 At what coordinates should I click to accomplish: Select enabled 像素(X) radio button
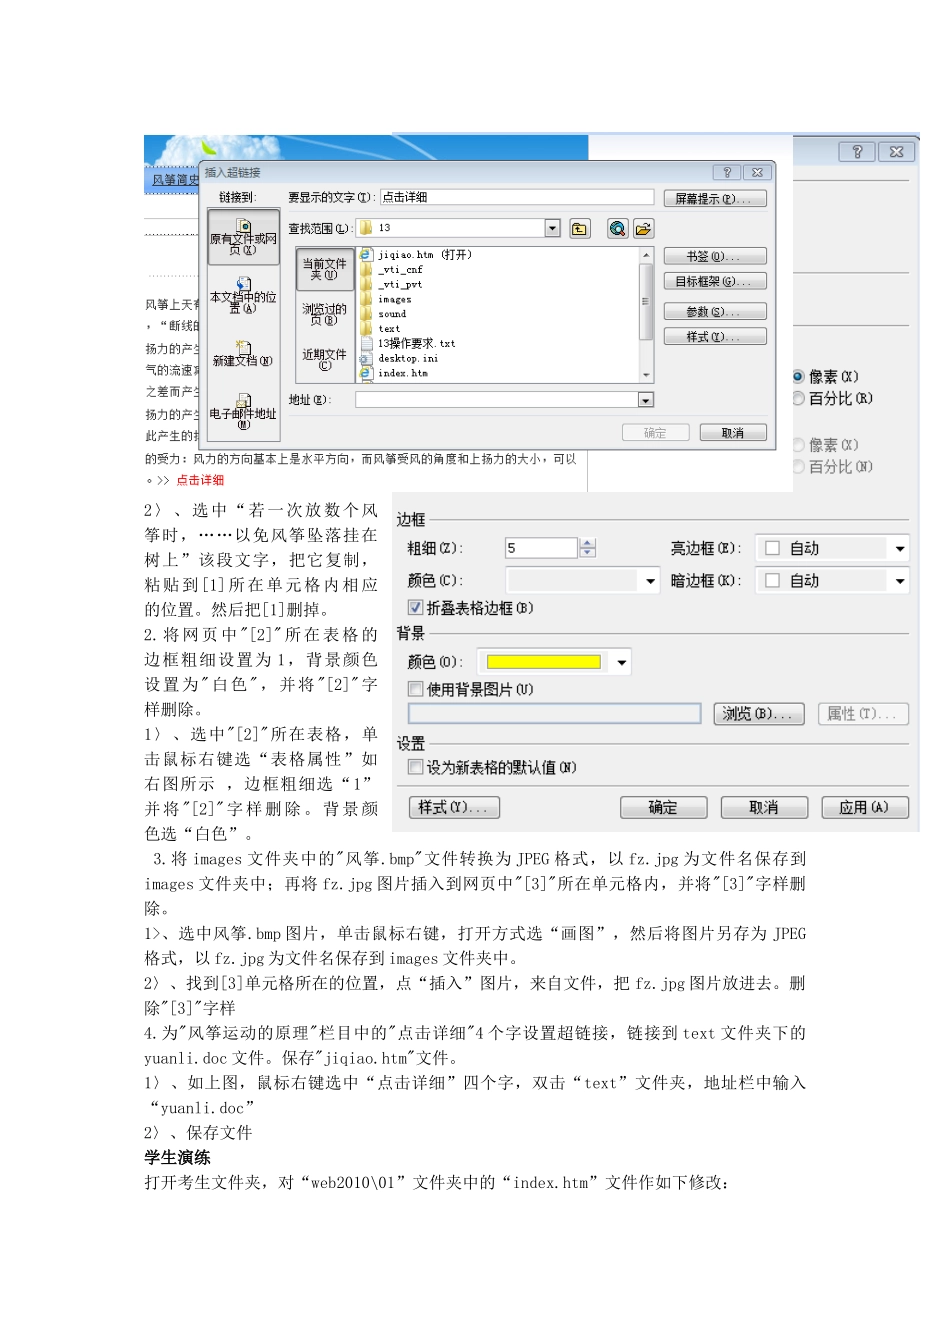[x=798, y=377]
